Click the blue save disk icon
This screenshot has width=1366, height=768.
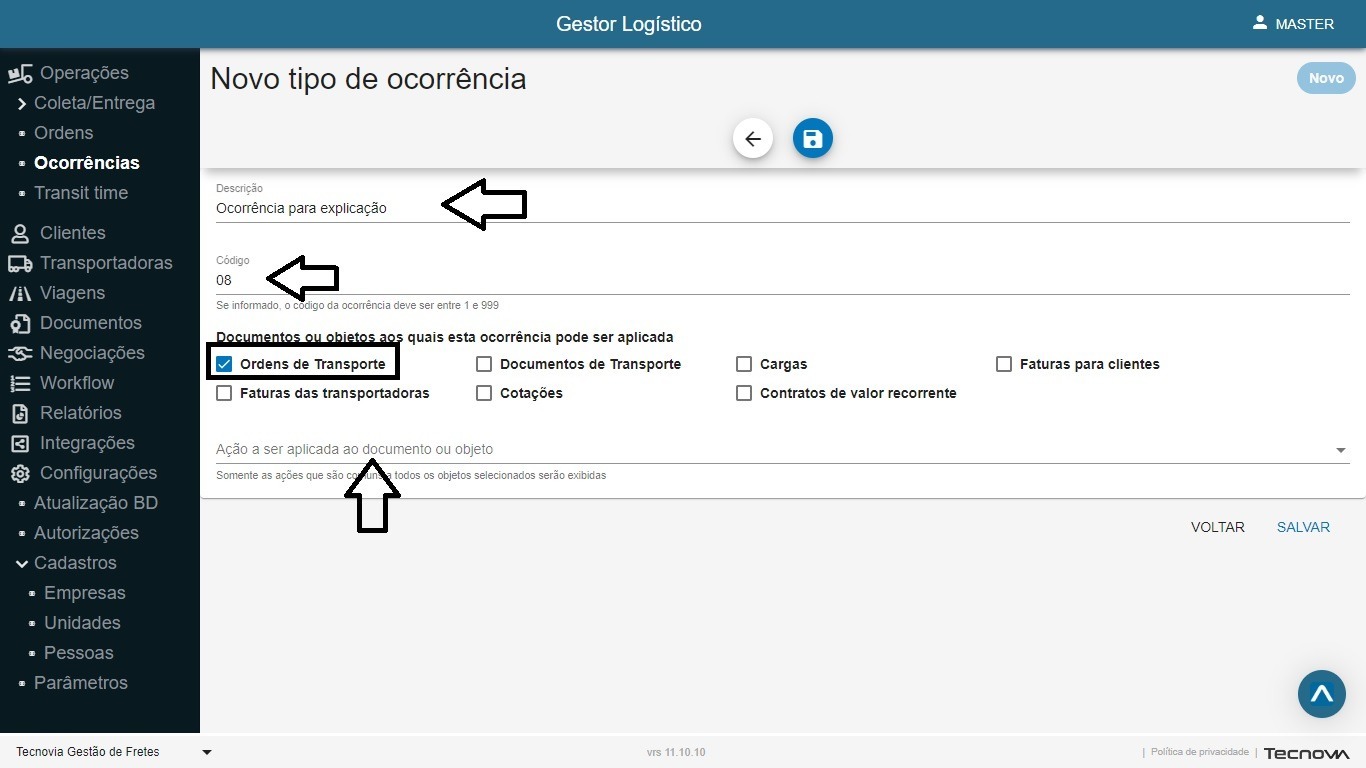[812, 139]
